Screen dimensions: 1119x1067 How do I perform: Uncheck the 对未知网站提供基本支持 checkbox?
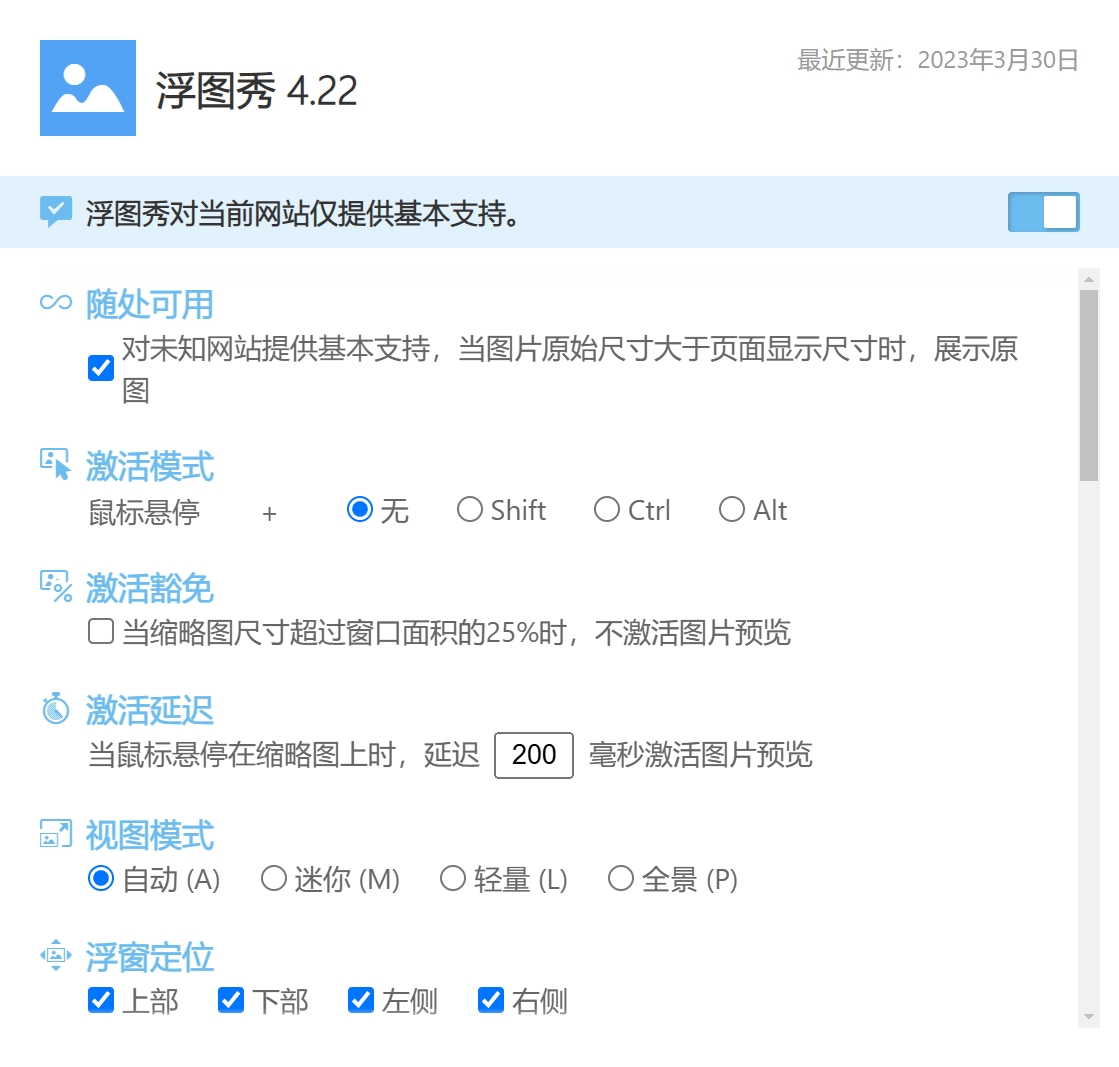tap(100, 368)
